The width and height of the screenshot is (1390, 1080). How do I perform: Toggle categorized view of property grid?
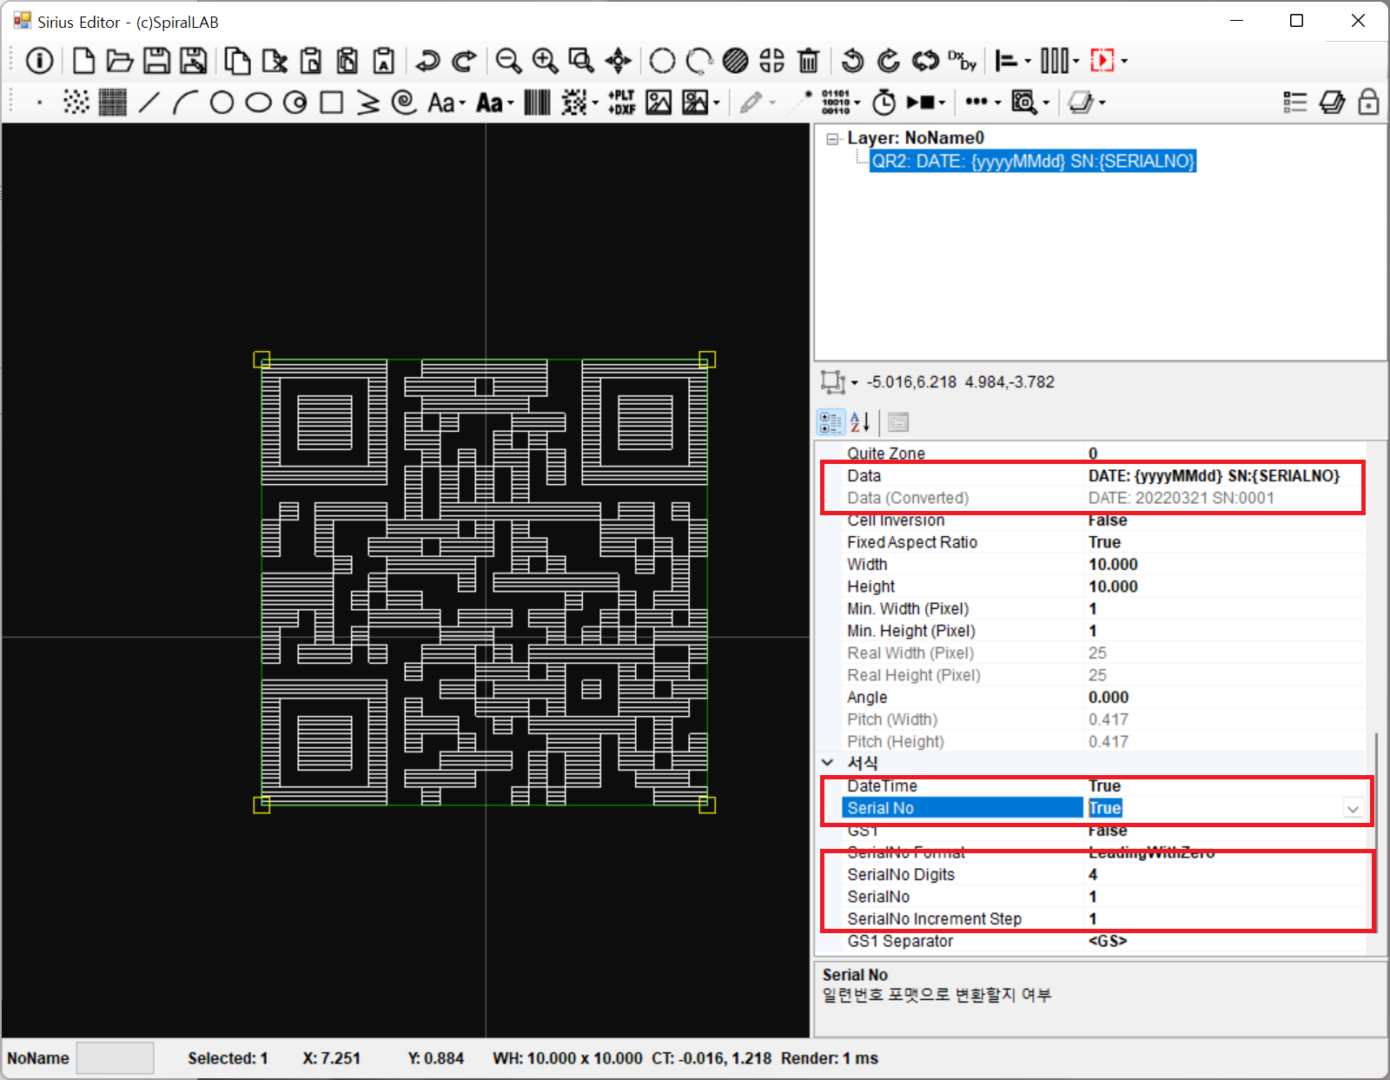[x=830, y=422]
